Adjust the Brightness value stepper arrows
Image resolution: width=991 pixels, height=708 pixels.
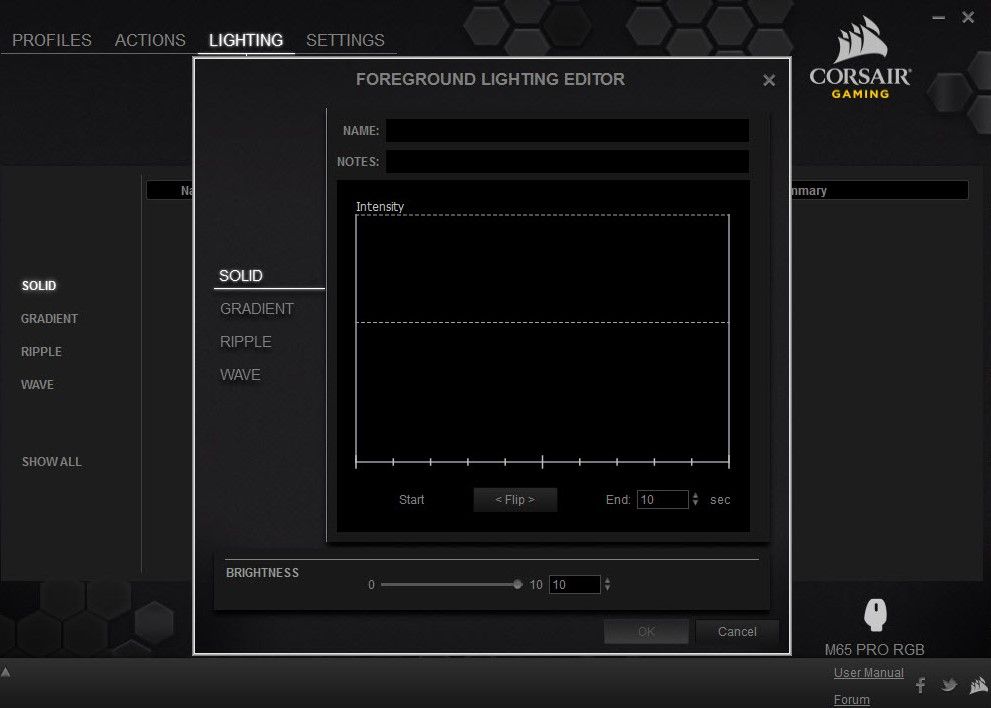pyautogui.click(x=607, y=585)
